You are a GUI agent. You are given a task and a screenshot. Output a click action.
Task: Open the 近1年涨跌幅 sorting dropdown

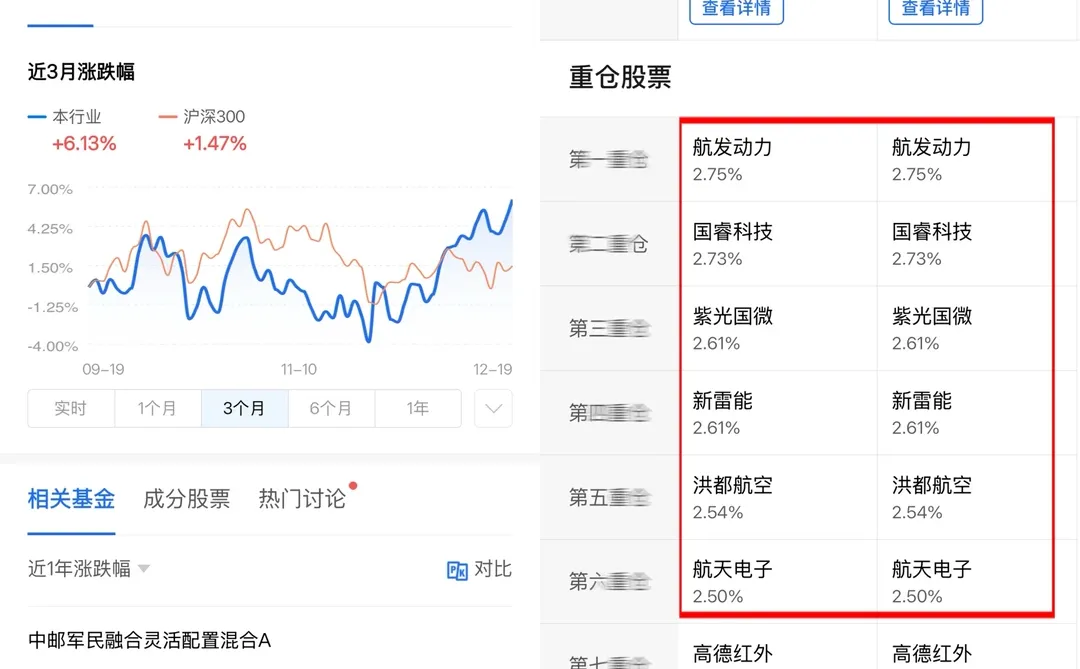[85, 569]
